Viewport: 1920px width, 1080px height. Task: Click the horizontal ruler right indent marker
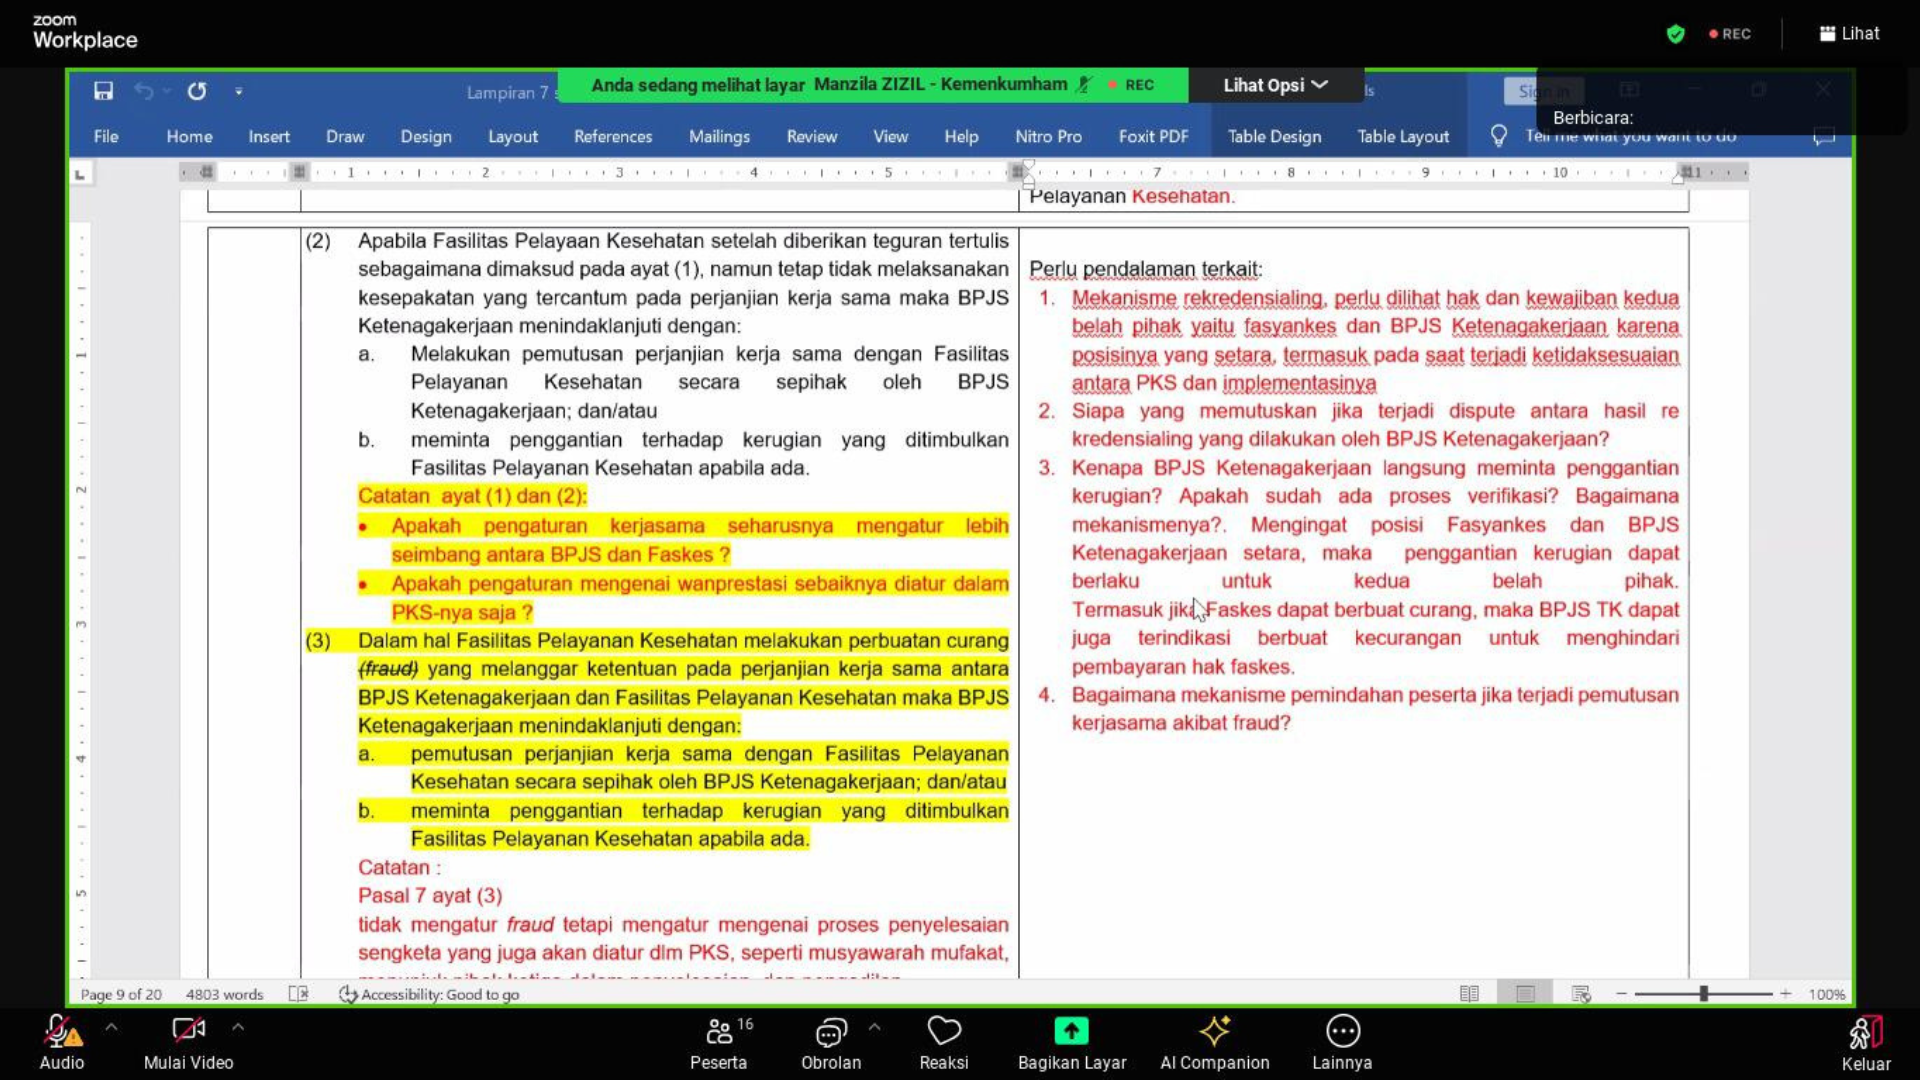(1677, 178)
